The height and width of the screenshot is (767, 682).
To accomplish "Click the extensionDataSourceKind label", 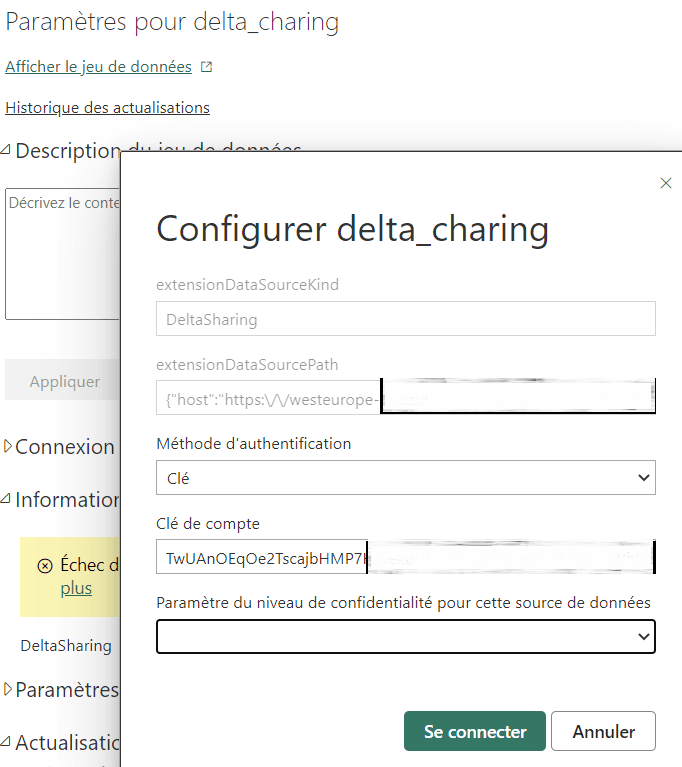I will point(248,285).
